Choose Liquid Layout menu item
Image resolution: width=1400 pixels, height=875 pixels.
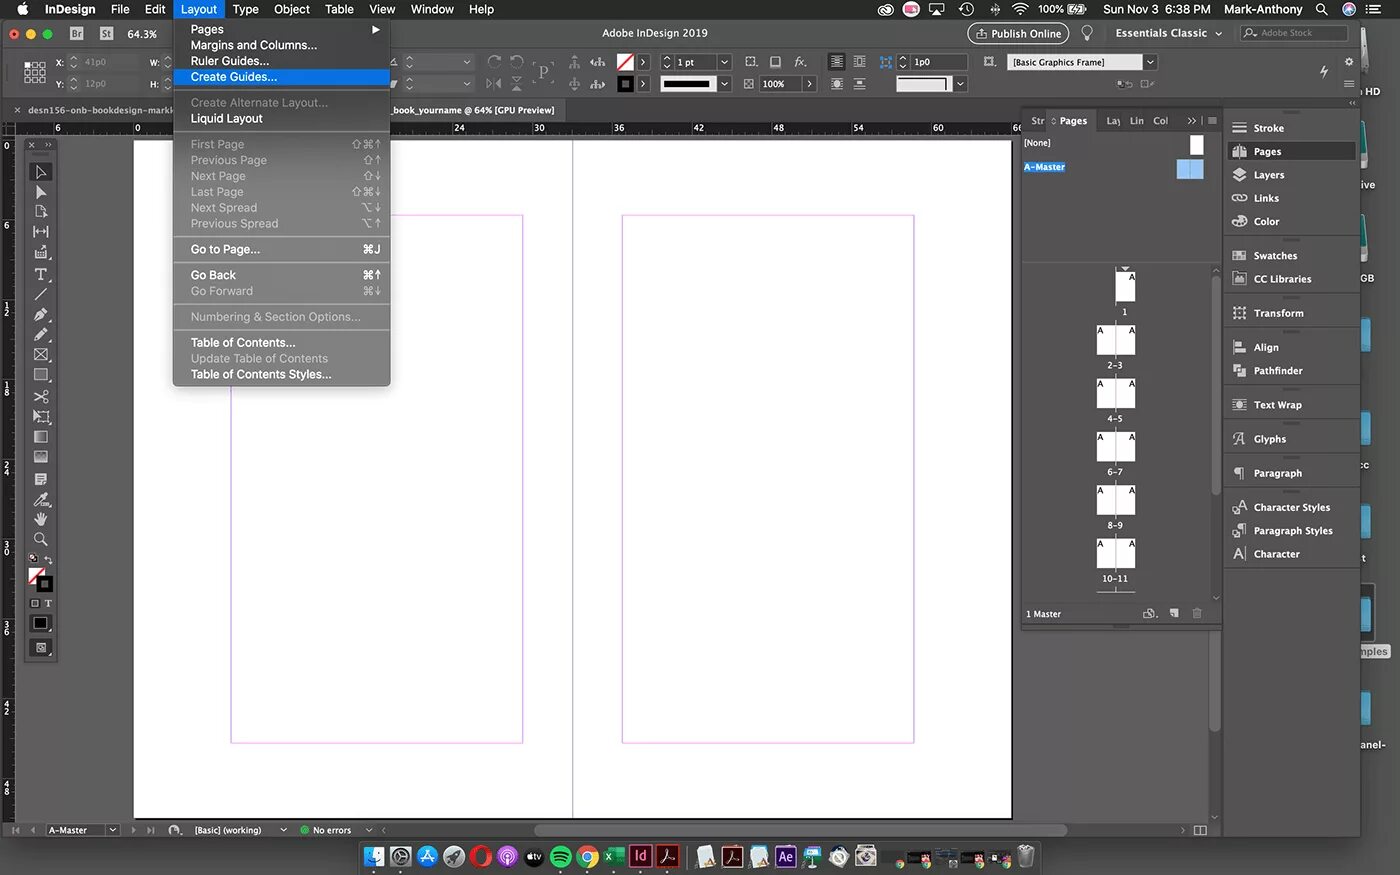pyautogui.click(x=227, y=118)
